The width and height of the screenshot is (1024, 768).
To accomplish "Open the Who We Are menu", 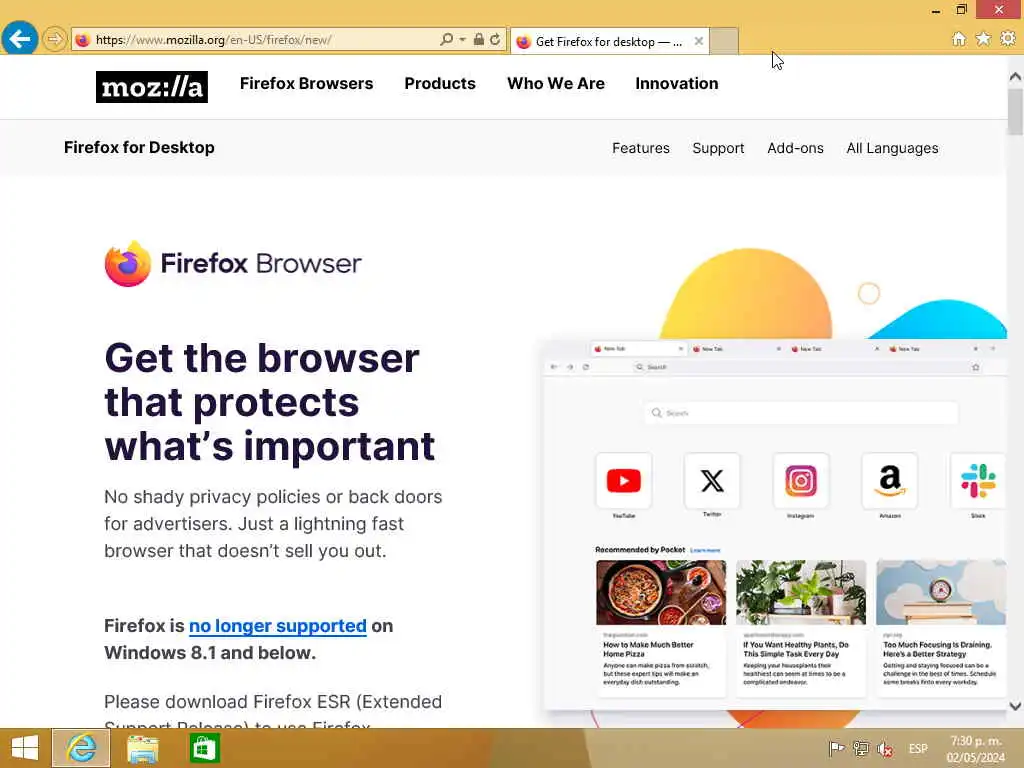I will (x=556, y=84).
